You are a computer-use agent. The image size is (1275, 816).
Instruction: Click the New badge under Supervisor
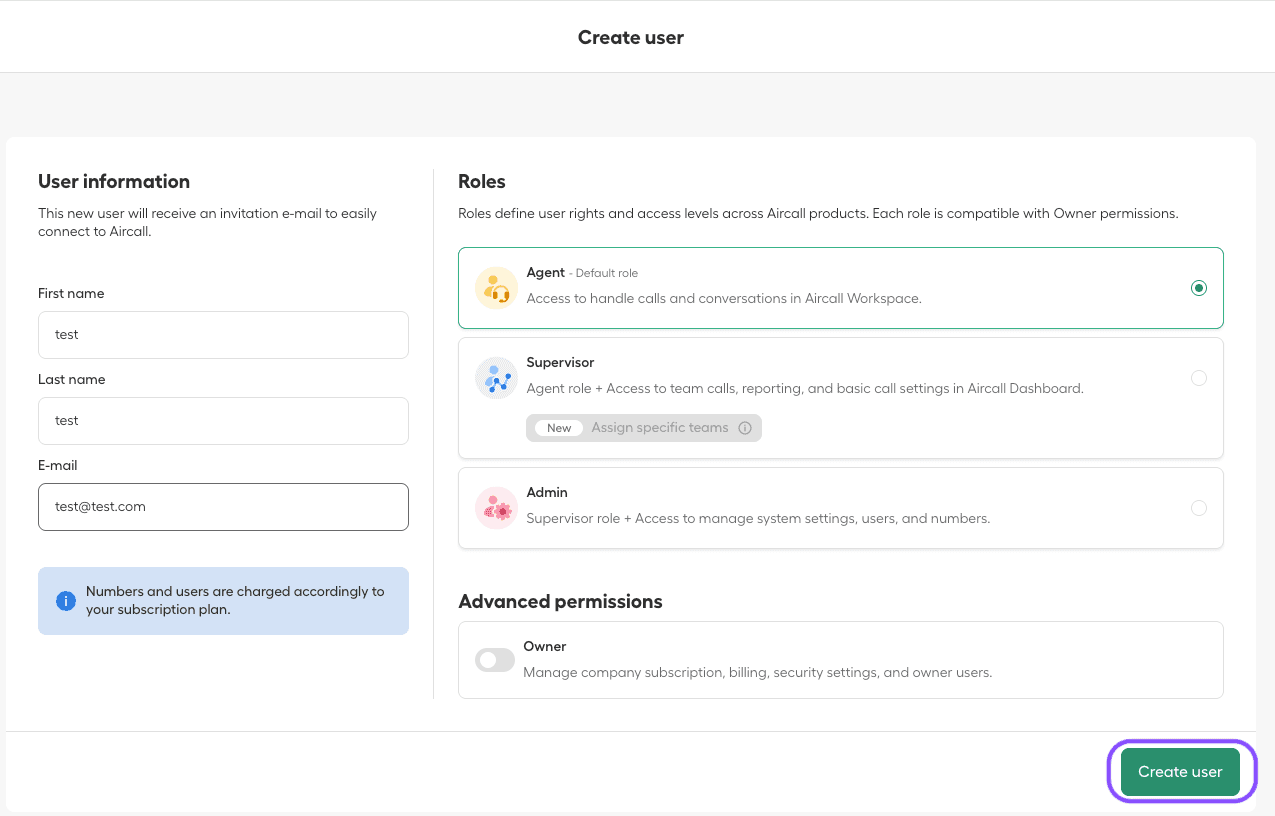pyautogui.click(x=559, y=428)
